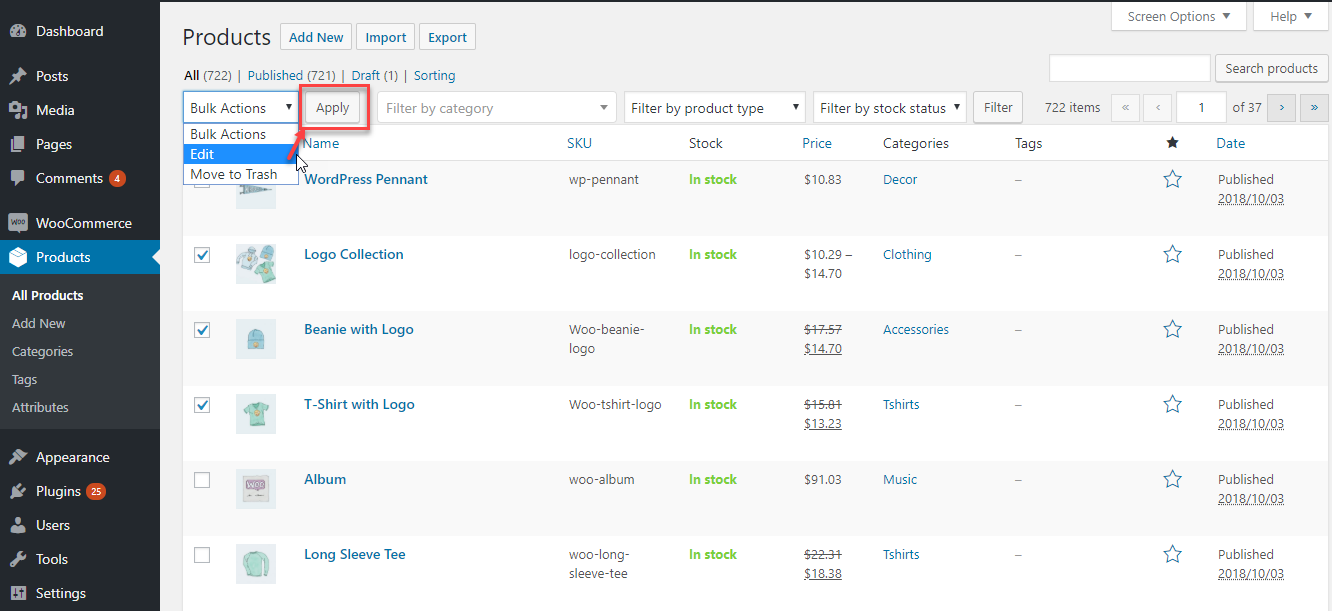1332x611 pixels.
Task: Click the Search products button
Action: [1272, 68]
